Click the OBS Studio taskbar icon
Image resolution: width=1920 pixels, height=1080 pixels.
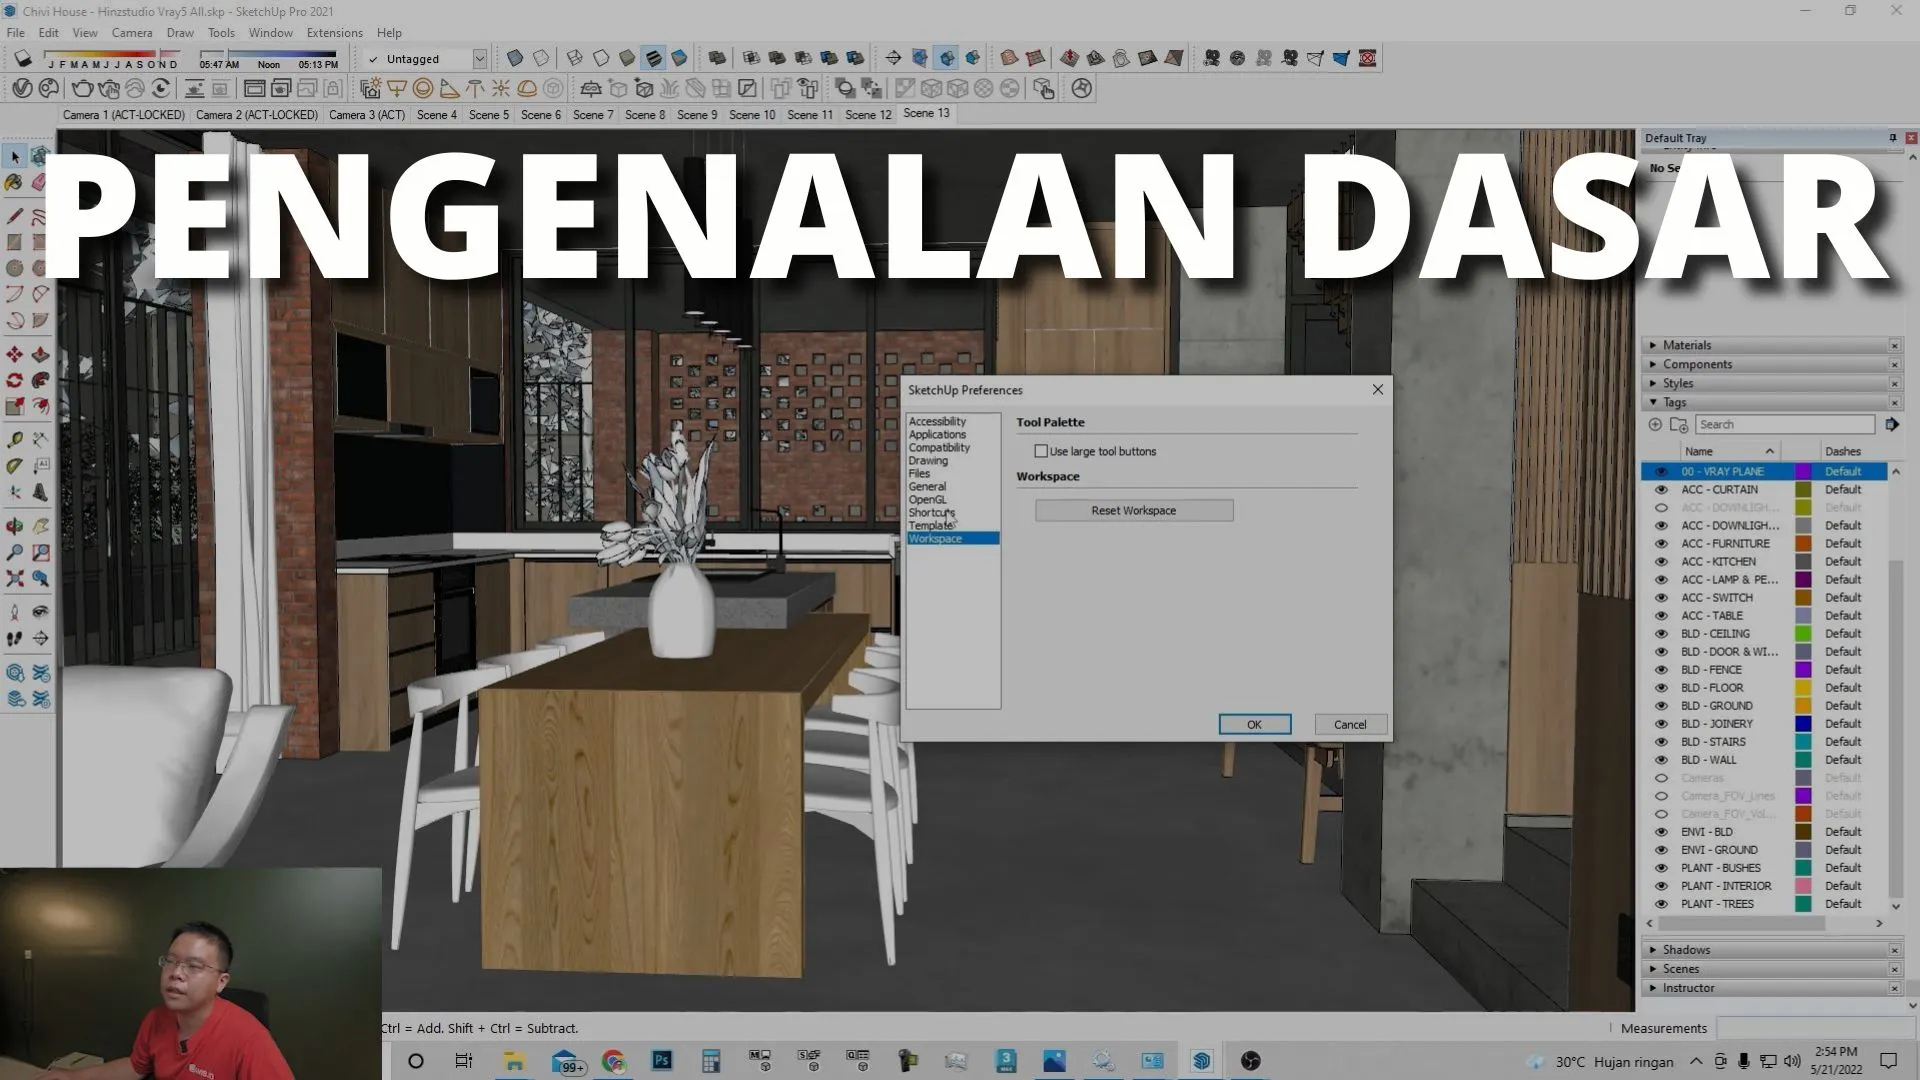1251,1060
